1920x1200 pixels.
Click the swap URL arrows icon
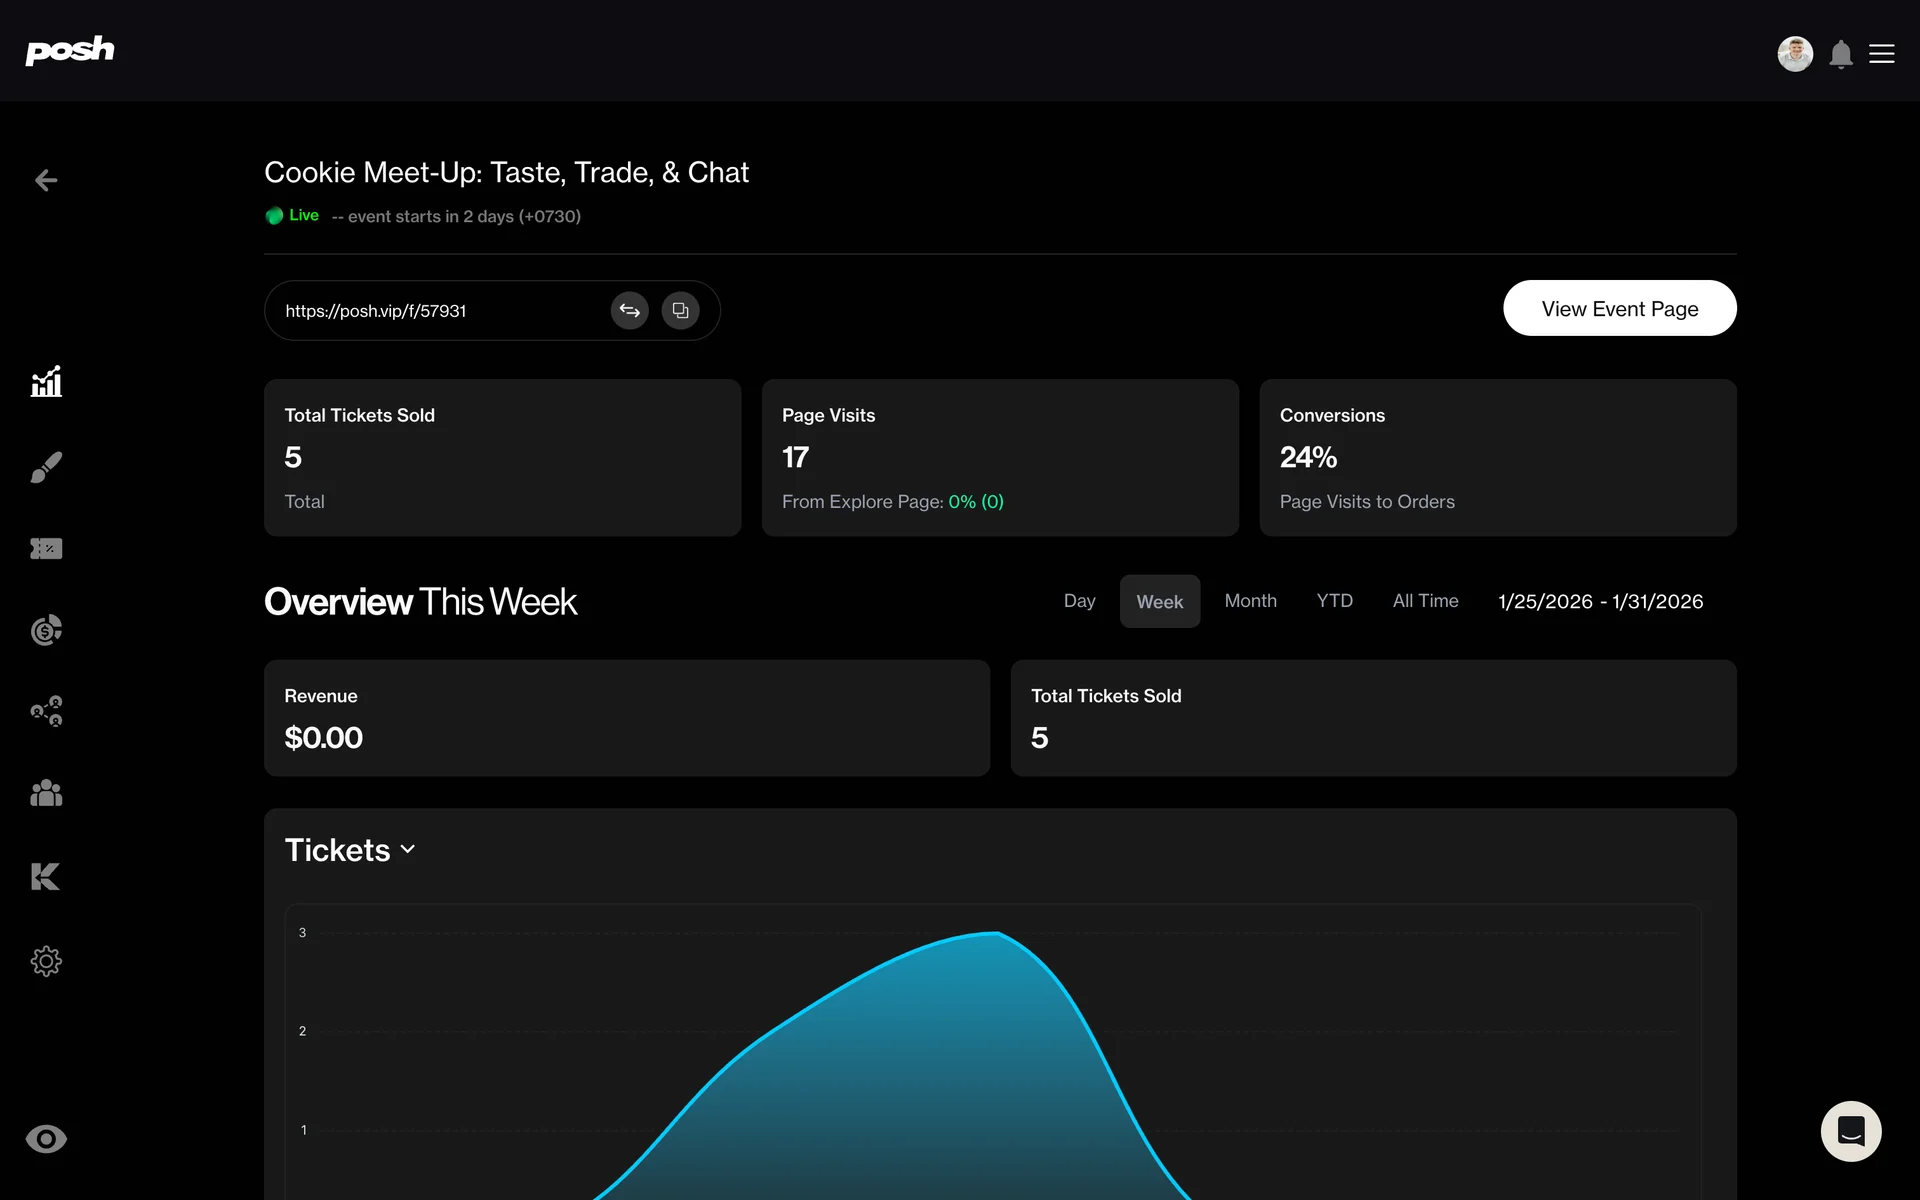(x=629, y=310)
